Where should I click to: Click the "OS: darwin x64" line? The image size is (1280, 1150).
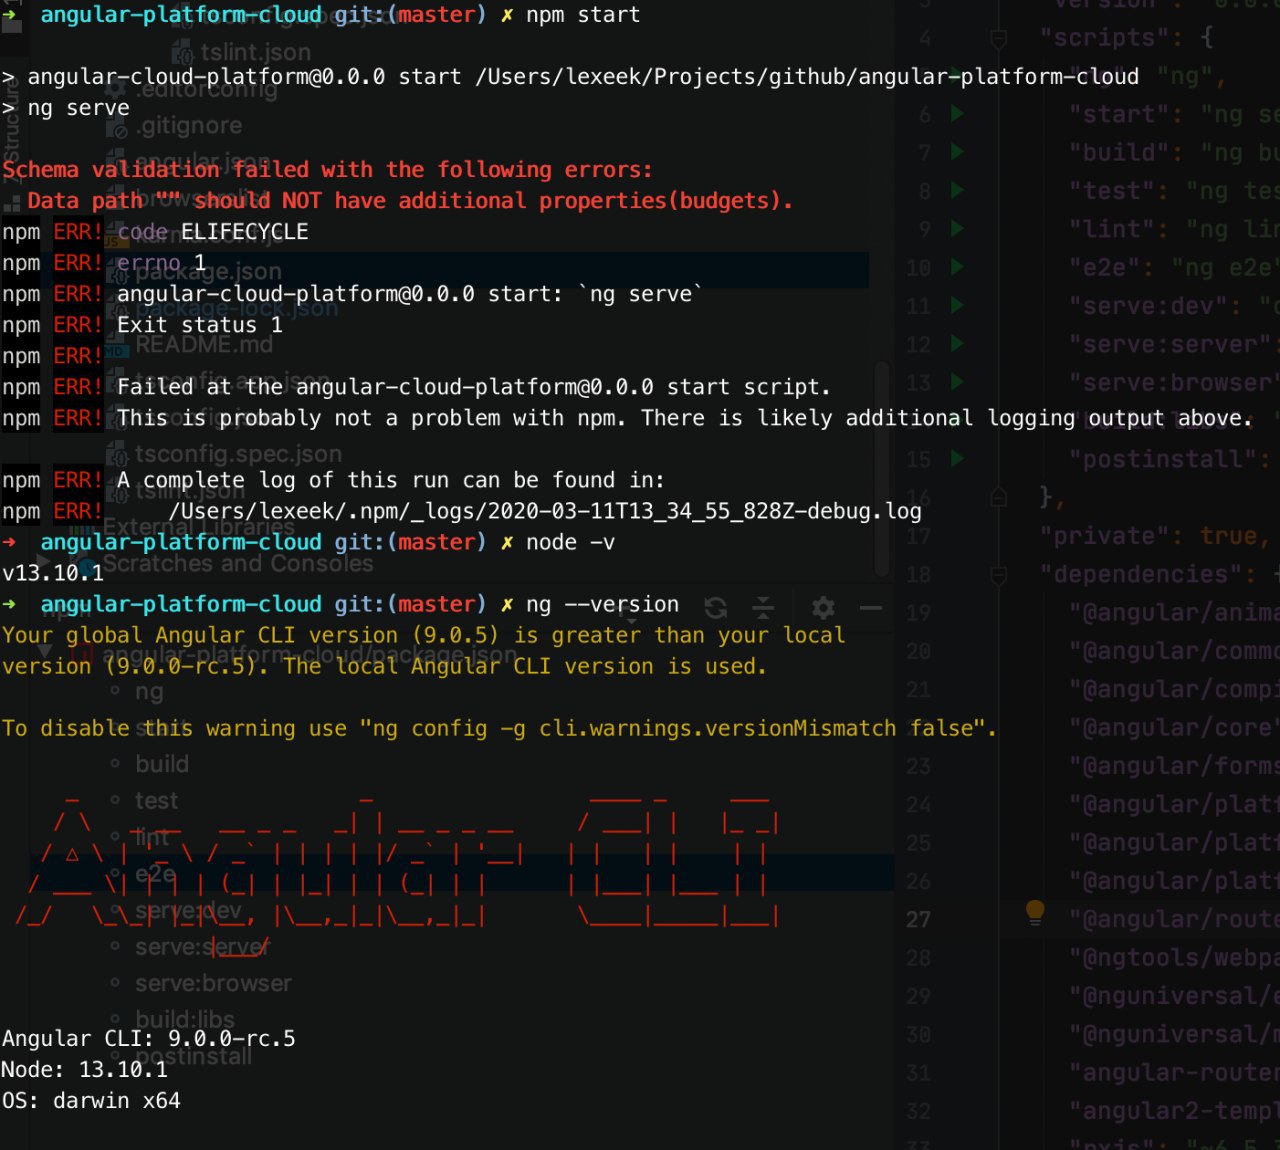coord(91,1101)
